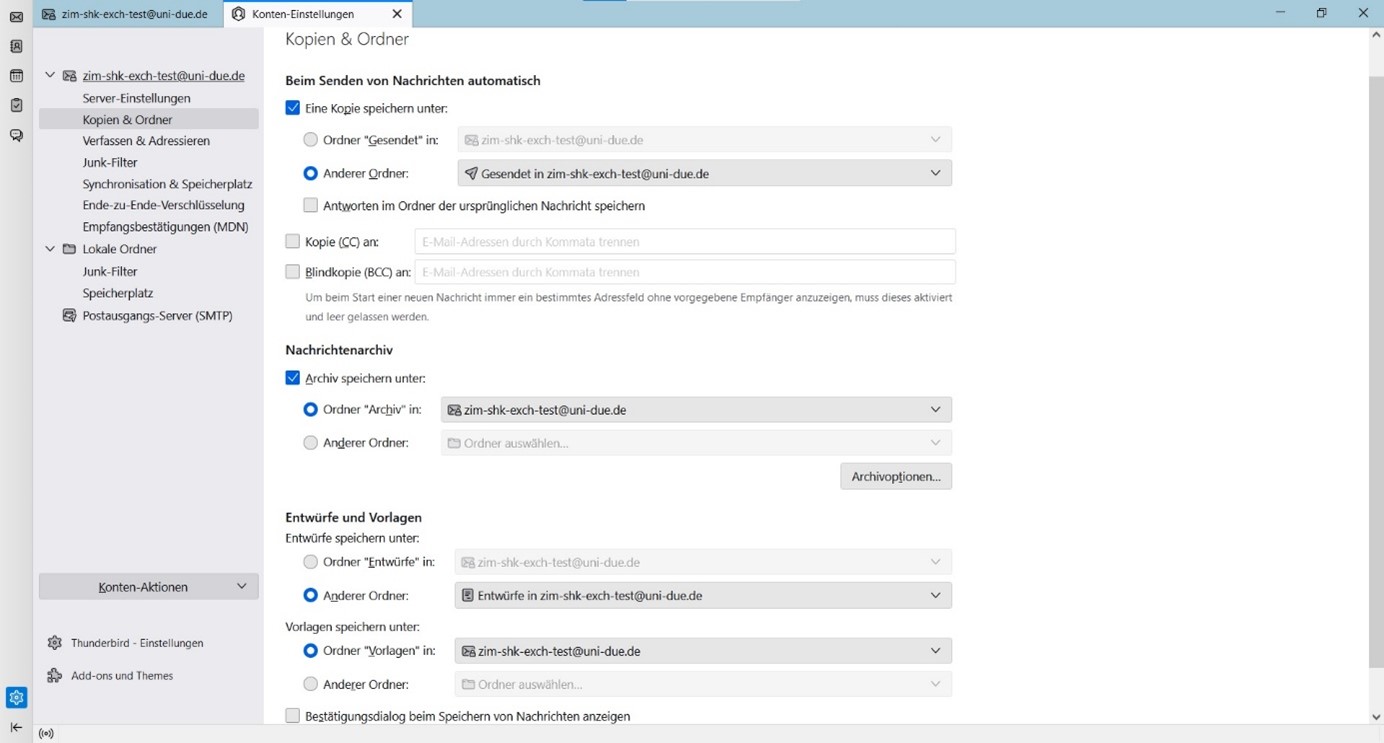Click the Archivoptionen button
Viewport: 1384px width, 743px height.
pos(895,476)
